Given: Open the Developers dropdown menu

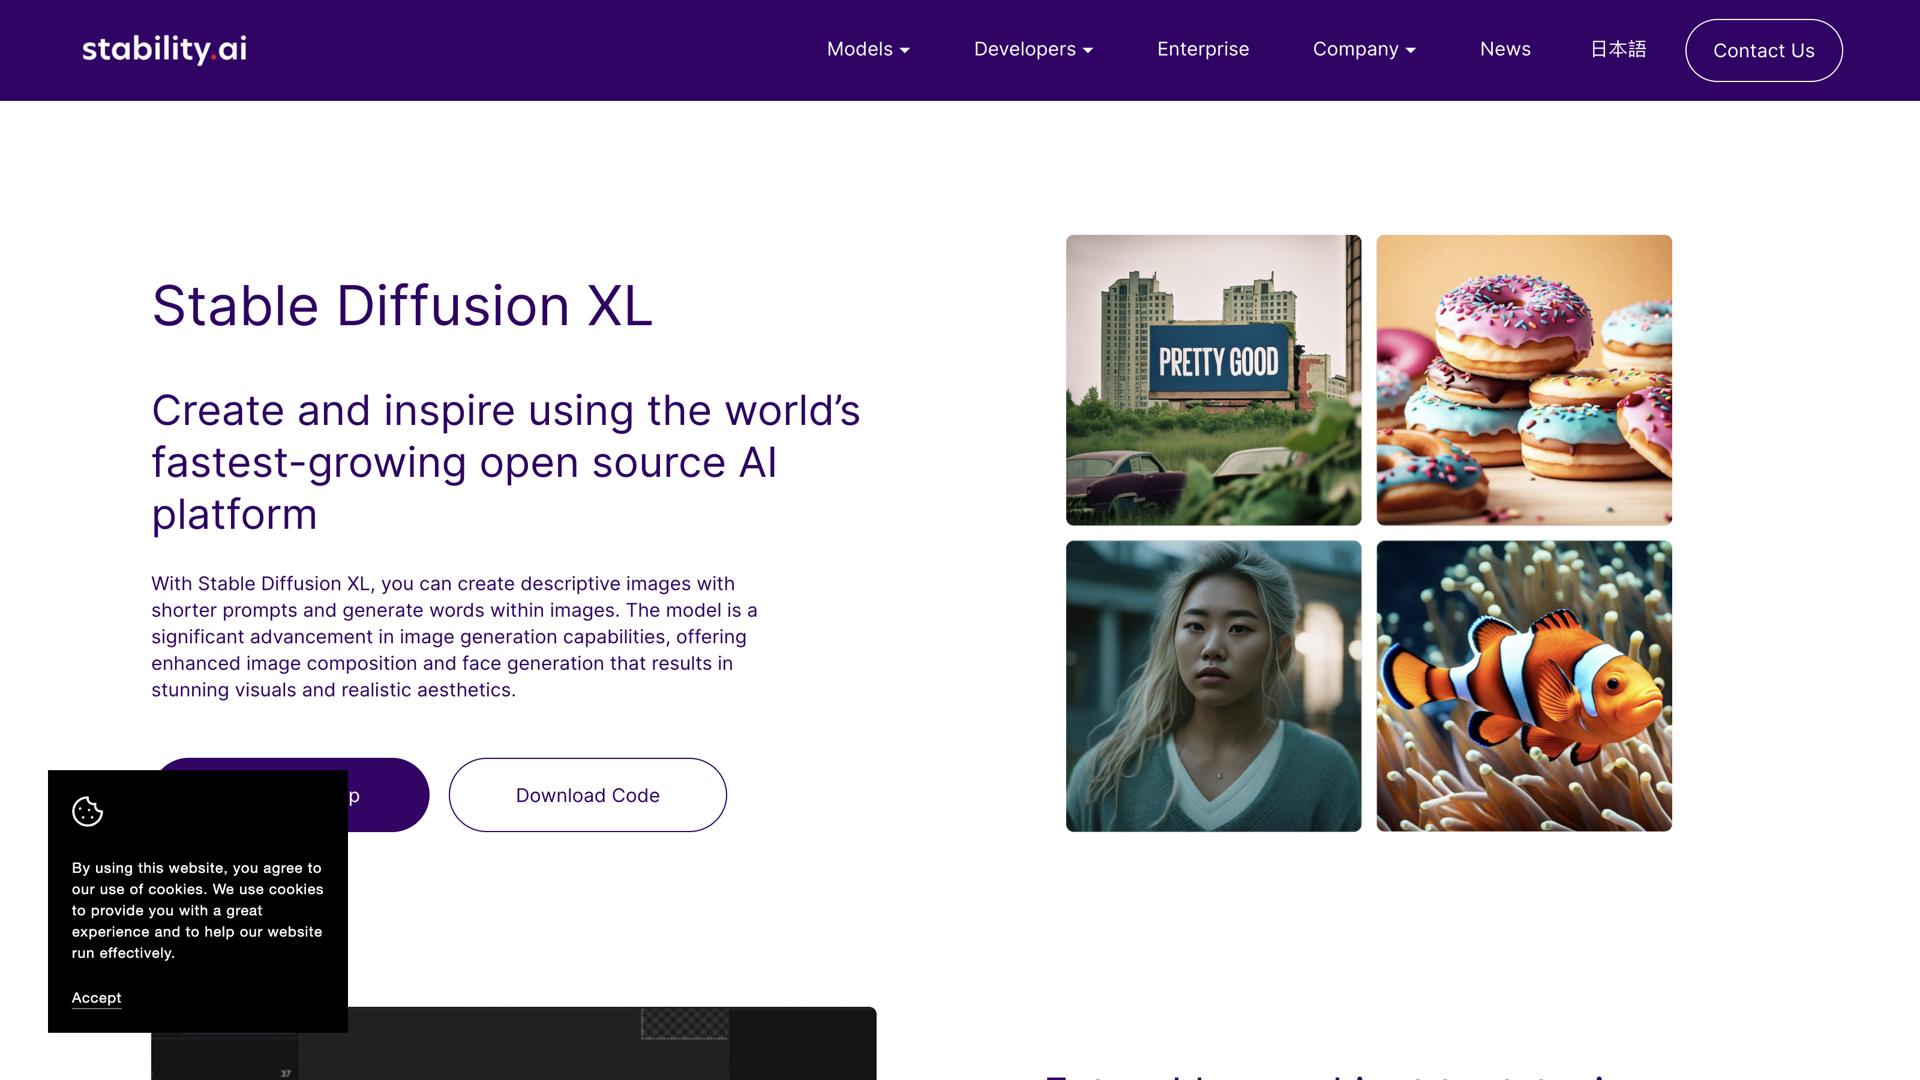Looking at the screenshot, I should click(x=1032, y=49).
